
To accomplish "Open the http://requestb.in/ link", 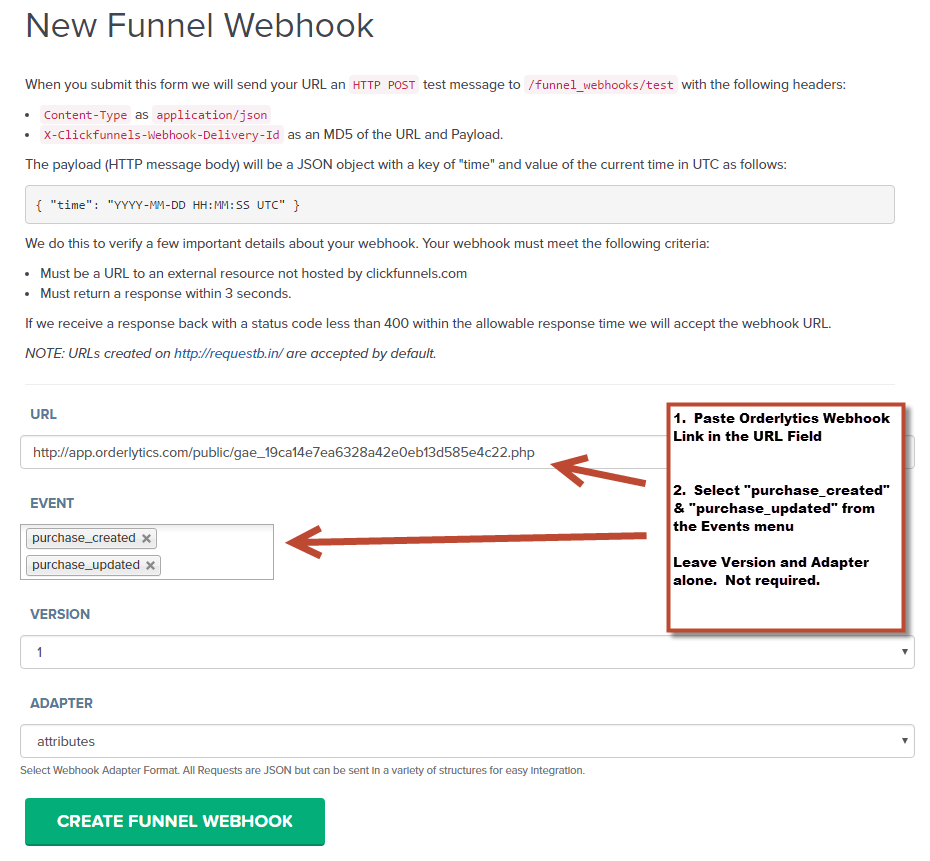I will click(x=228, y=353).
